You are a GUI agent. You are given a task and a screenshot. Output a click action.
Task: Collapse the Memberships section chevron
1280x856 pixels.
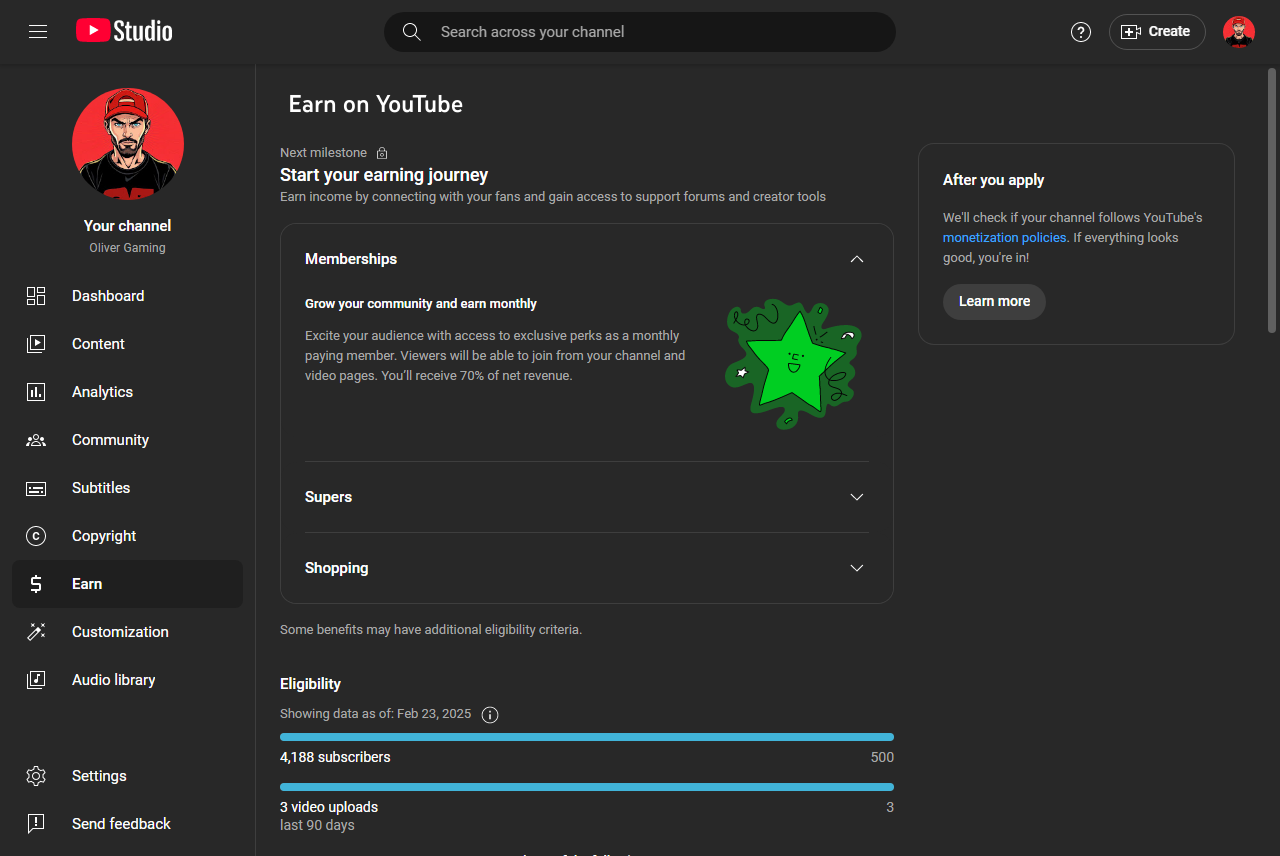857,259
